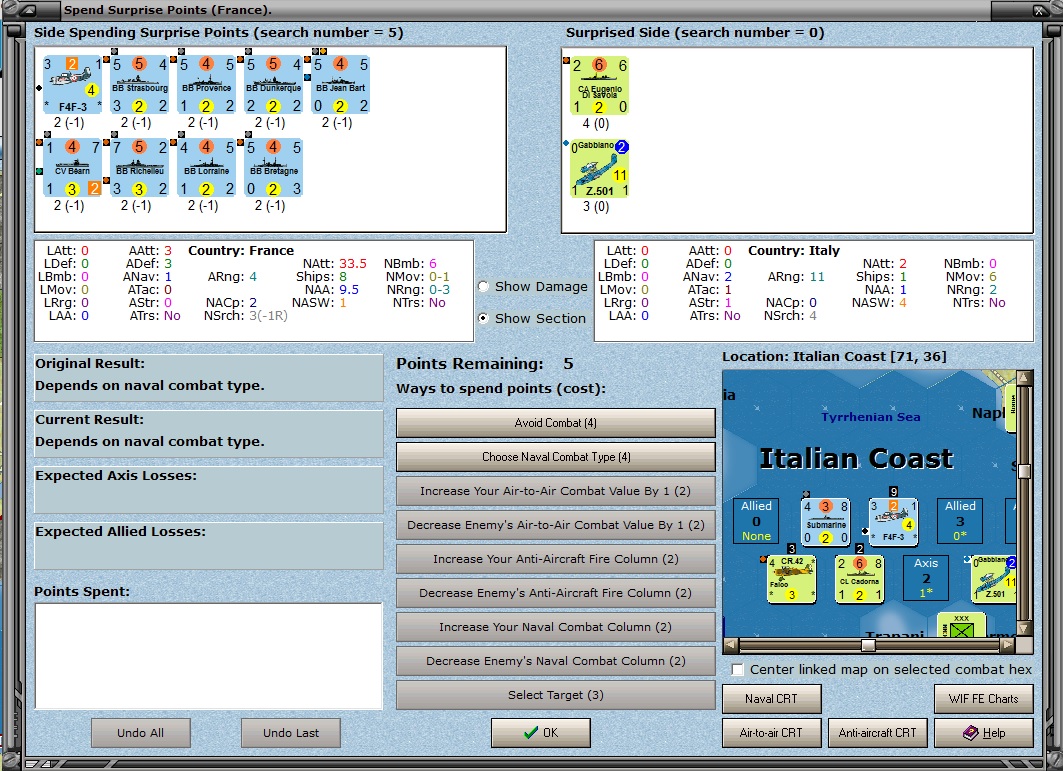Click the Allied 0 None sea box
The height and width of the screenshot is (771, 1063).
(756, 521)
